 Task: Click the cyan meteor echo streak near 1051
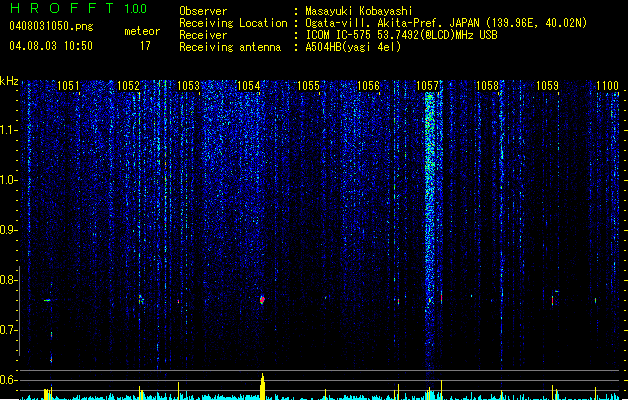pyautogui.click(x=48, y=300)
